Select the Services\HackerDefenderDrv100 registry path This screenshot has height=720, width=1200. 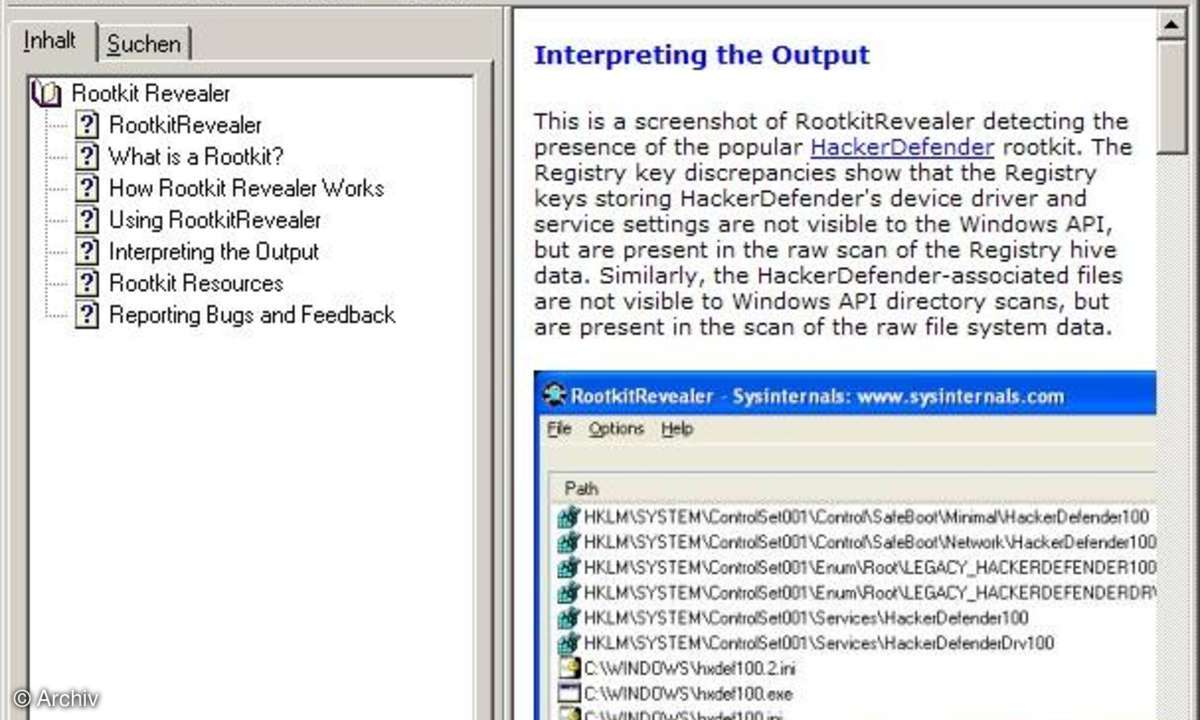click(818, 643)
